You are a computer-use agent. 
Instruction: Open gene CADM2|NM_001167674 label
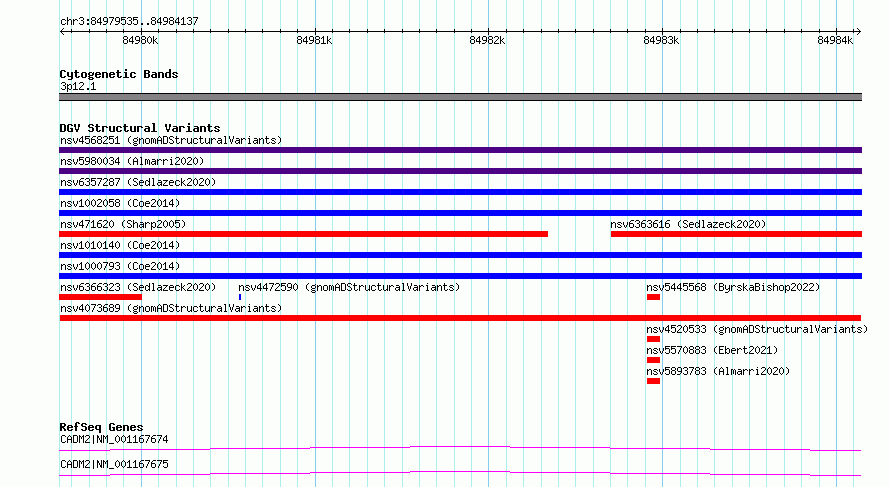(114, 439)
